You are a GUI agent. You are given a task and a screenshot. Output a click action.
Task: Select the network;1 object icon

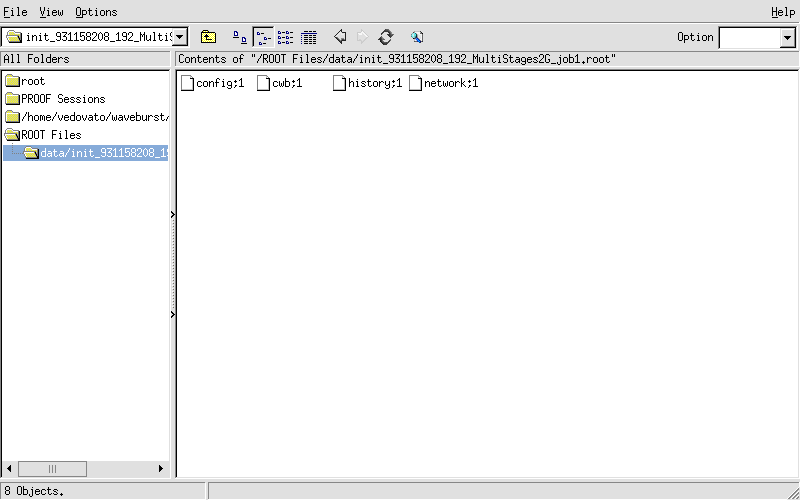click(x=415, y=83)
